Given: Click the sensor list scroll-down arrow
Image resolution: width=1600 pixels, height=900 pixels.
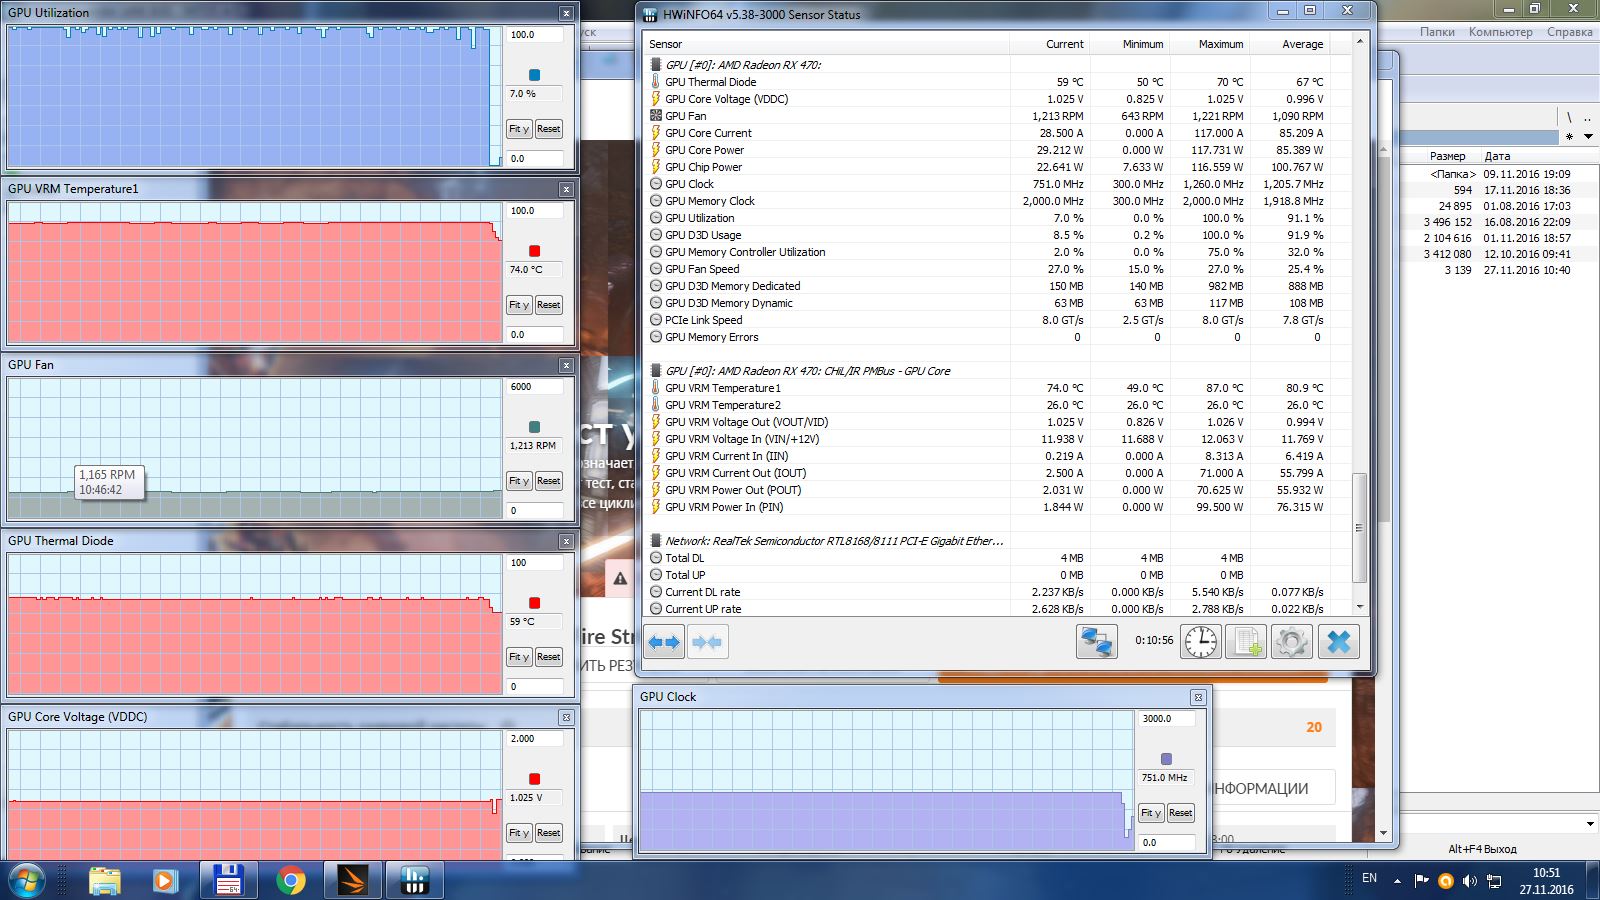Looking at the screenshot, I should (1359, 607).
